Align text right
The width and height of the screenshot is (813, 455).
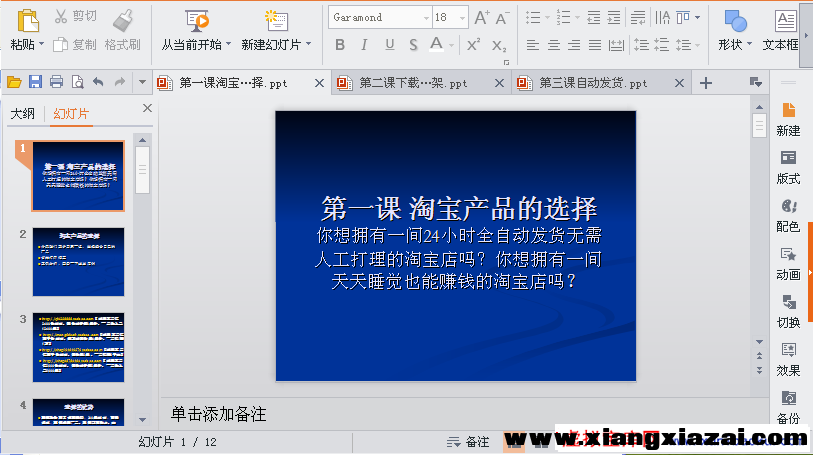(574, 46)
